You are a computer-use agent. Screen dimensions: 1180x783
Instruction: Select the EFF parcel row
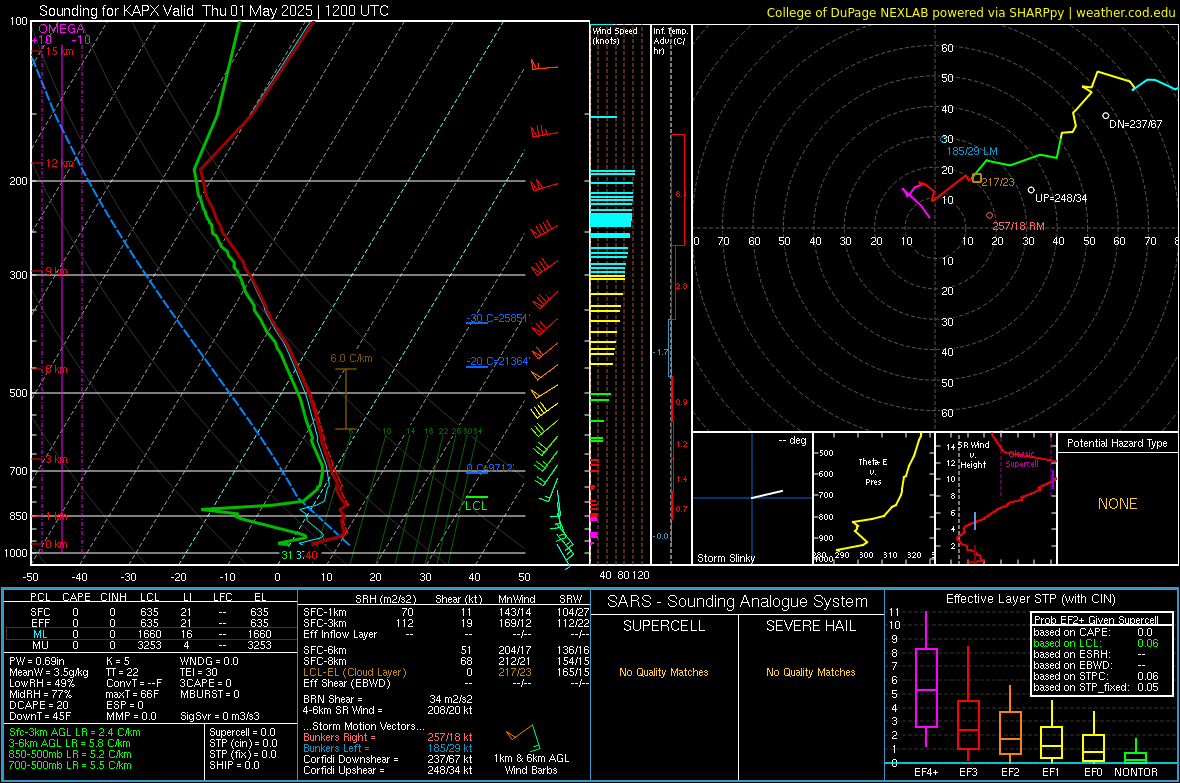(x=149, y=623)
